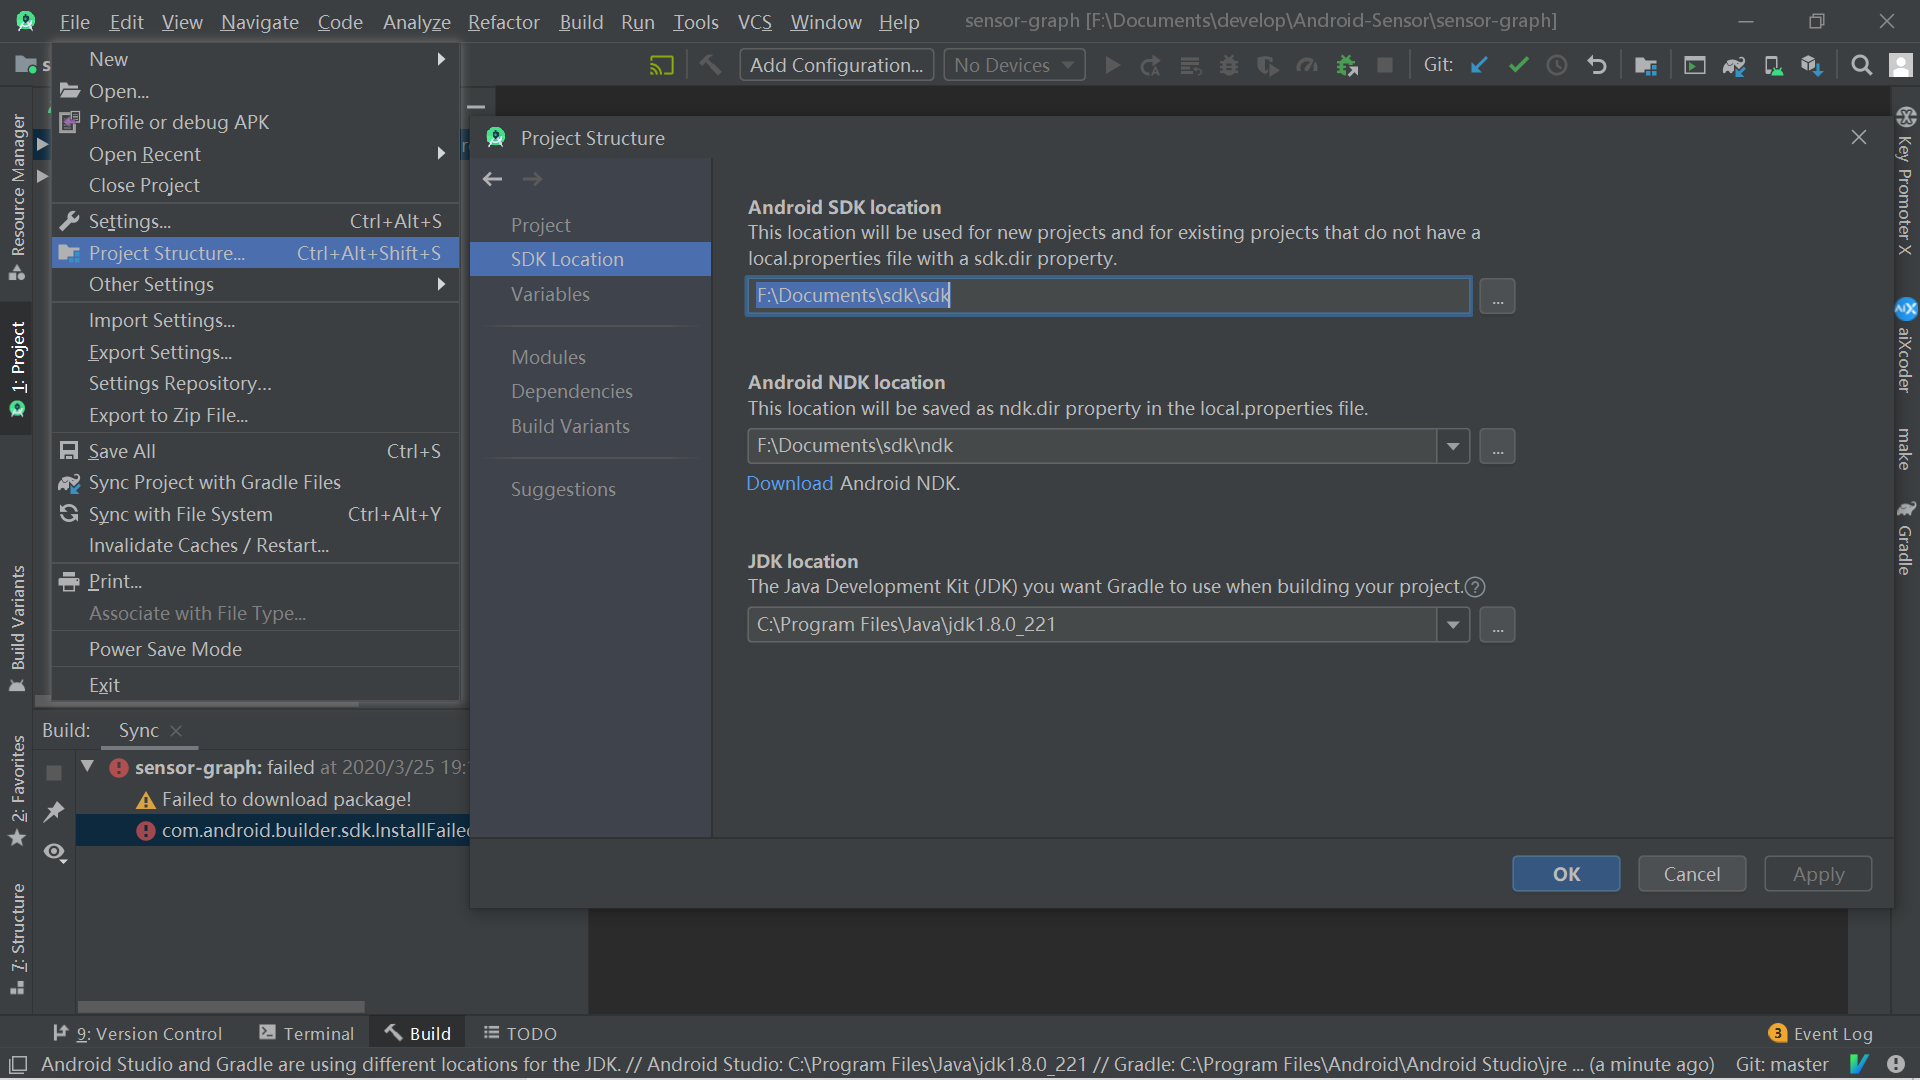Click Sync Project with Gradle elephant icon
1920x1080 pixels.
tap(1734, 65)
